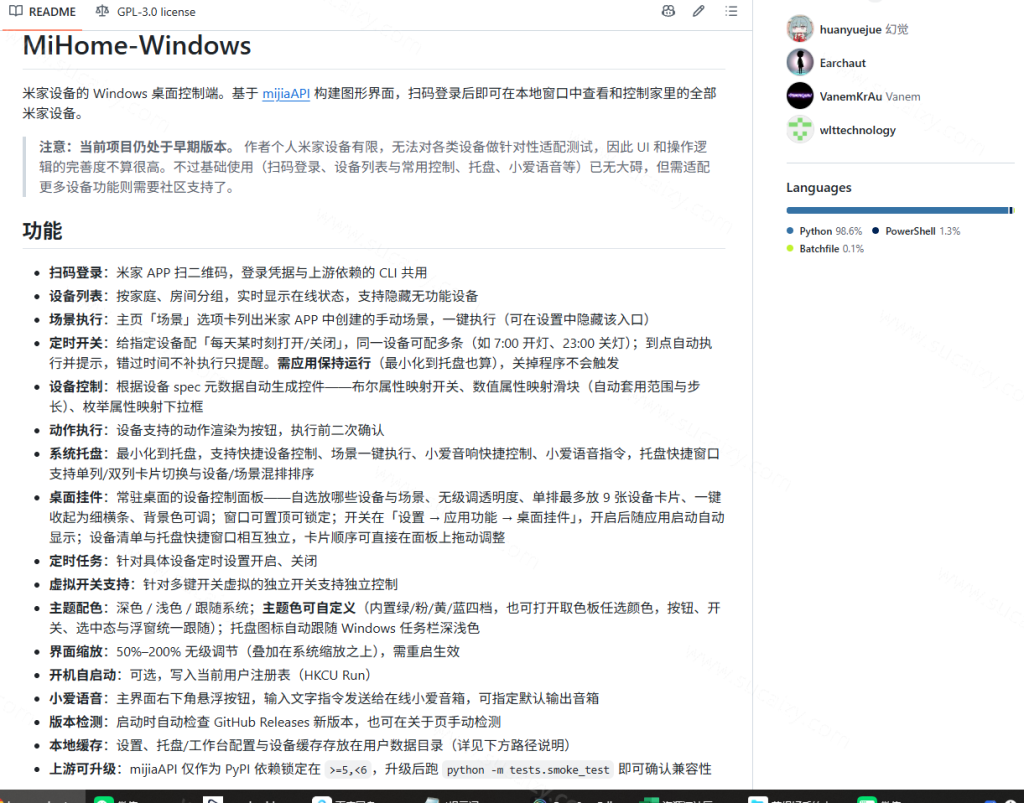Image resolution: width=1024 pixels, height=803 pixels.
Task: Click the 小爱语音 bullet text
Action: click(324, 699)
